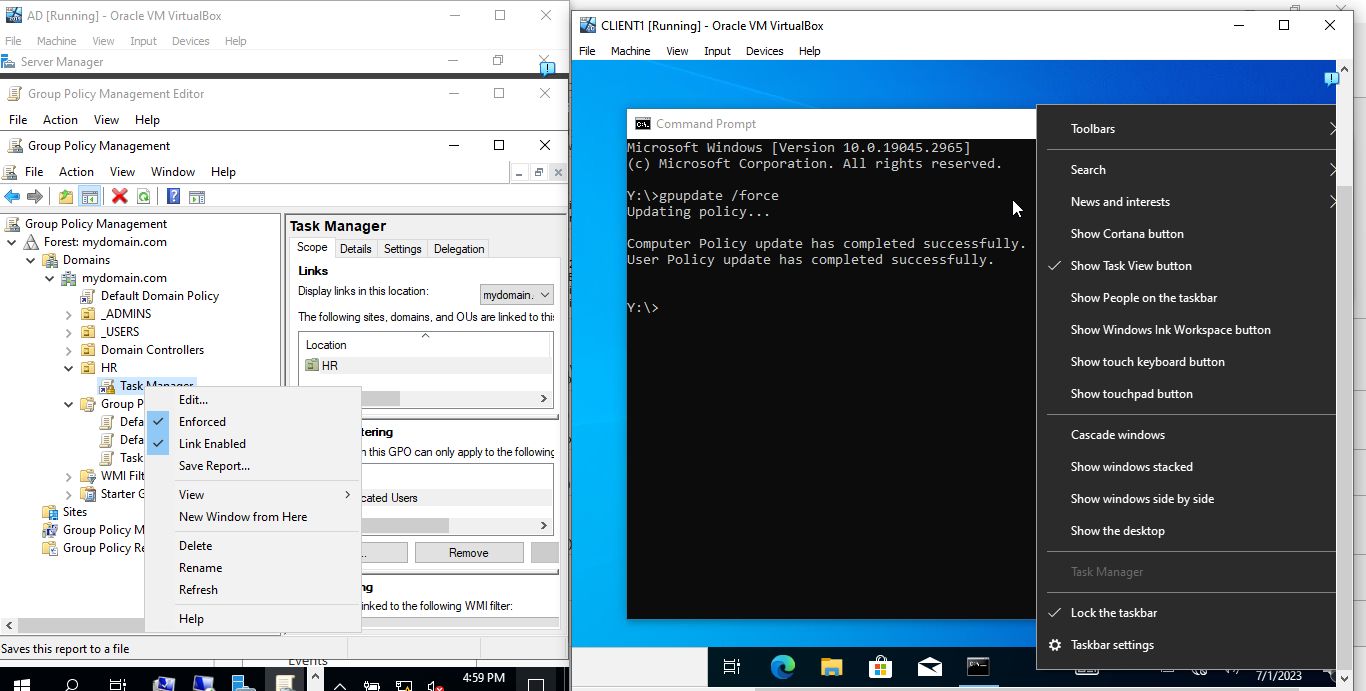Image resolution: width=1366 pixels, height=691 pixels.
Task: Open Microsoft Store on CLIENT1 taskbar
Action: pyautogui.click(x=880, y=667)
